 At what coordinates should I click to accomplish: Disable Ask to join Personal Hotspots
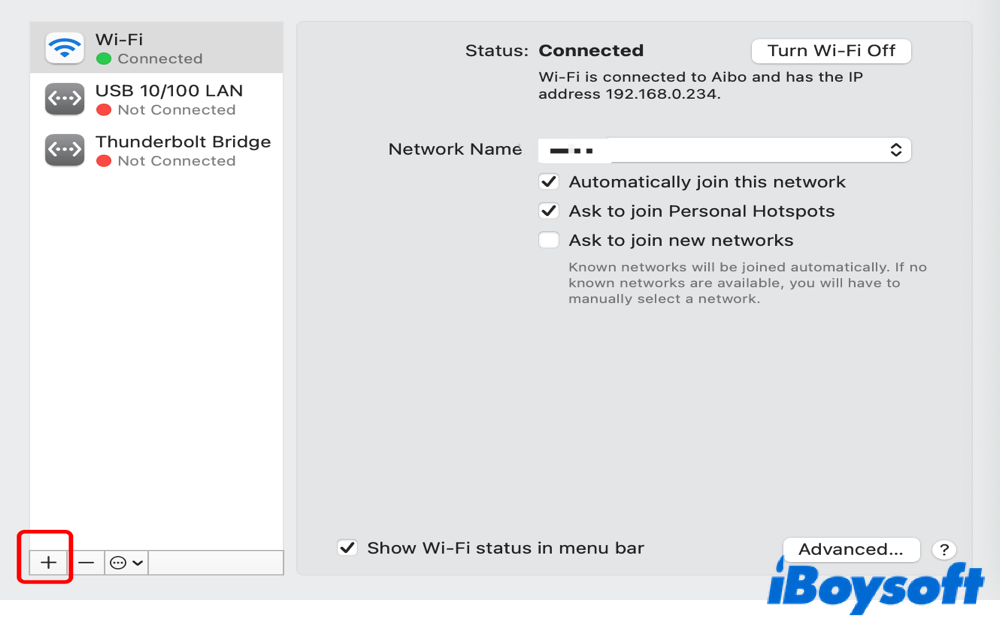[548, 211]
